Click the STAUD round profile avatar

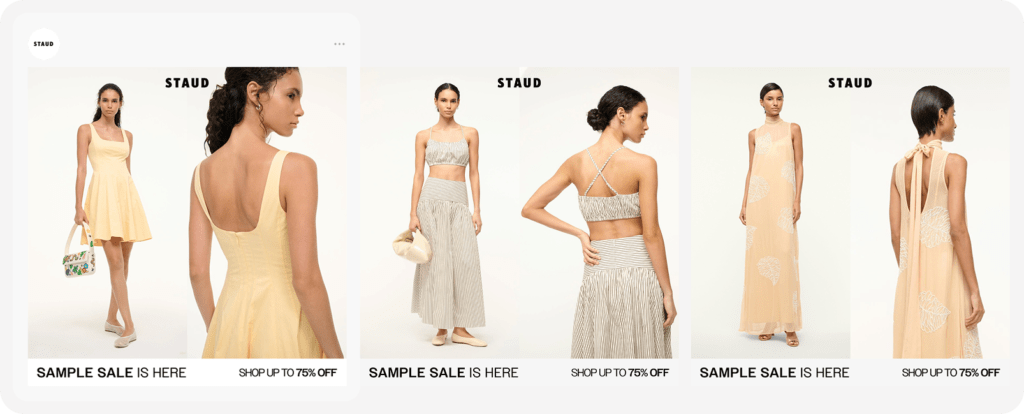click(x=44, y=44)
